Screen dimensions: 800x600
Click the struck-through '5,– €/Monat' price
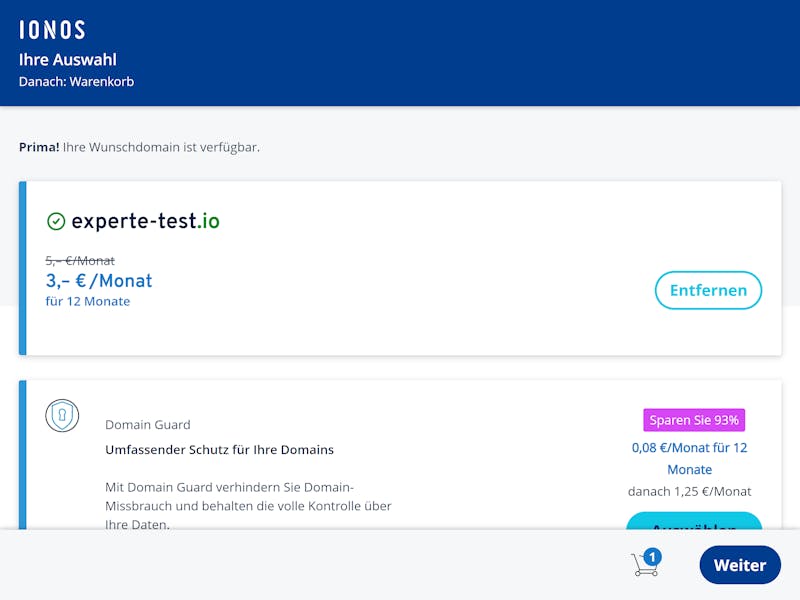[x=80, y=261]
